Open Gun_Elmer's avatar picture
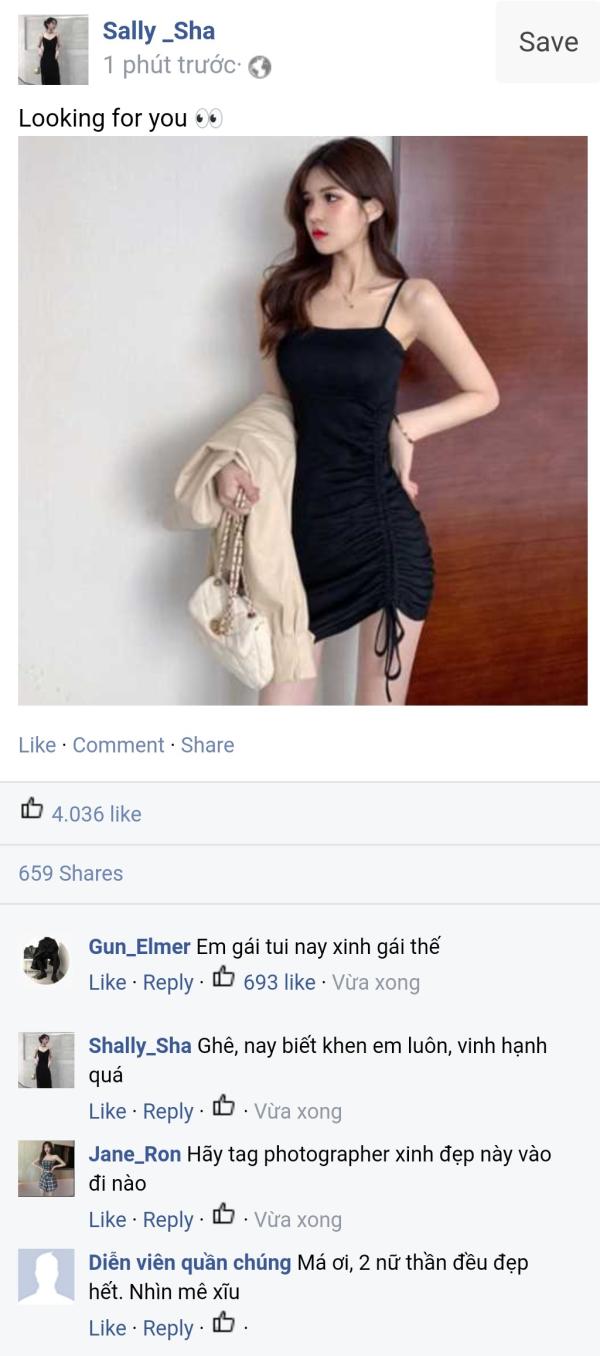This screenshot has height=1356, width=600. [x=46, y=960]
